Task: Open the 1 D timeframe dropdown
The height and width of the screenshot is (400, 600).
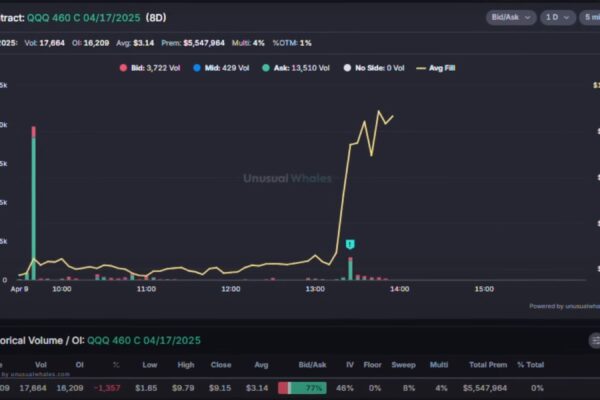Action: (x=558, y=18)
